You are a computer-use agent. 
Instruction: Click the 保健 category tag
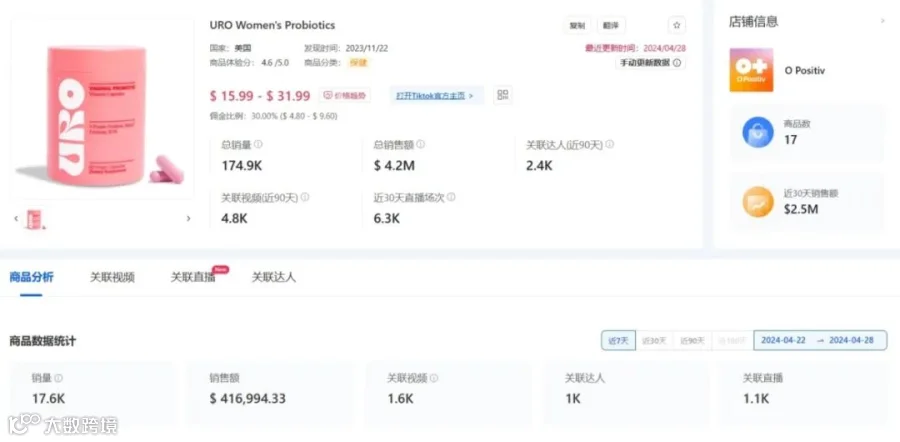pos(358,63)
